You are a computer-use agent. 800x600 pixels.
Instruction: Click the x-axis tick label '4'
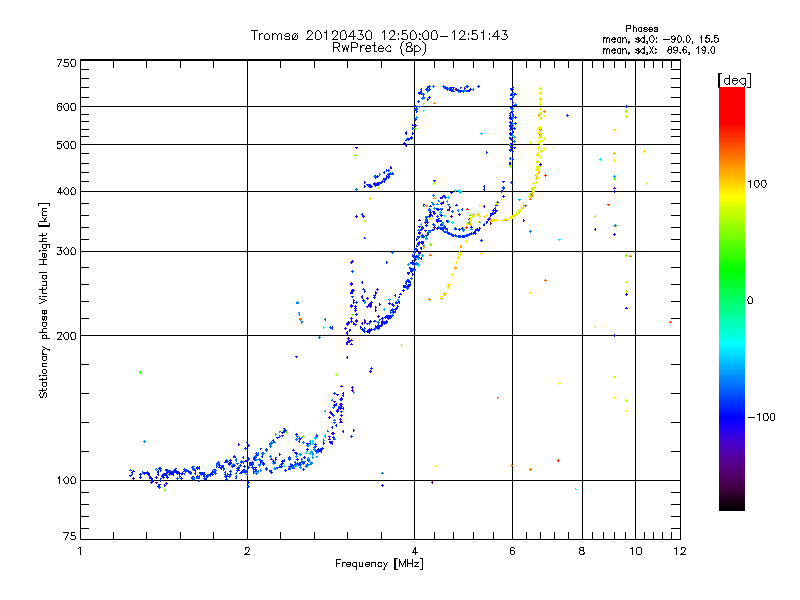(x=414, y=551)
